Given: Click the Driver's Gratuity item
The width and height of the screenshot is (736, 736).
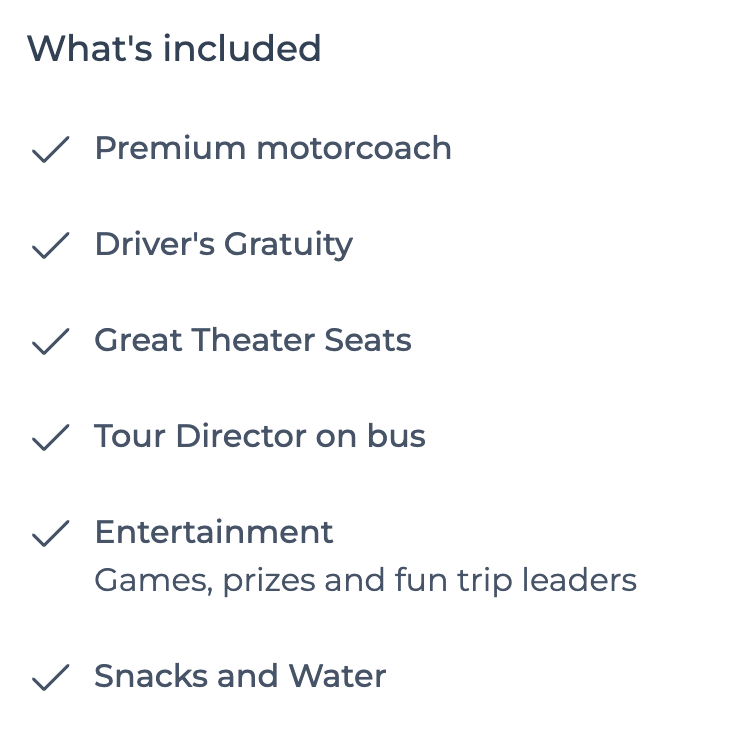Looking at the screenshot, I should coord(224,245).
